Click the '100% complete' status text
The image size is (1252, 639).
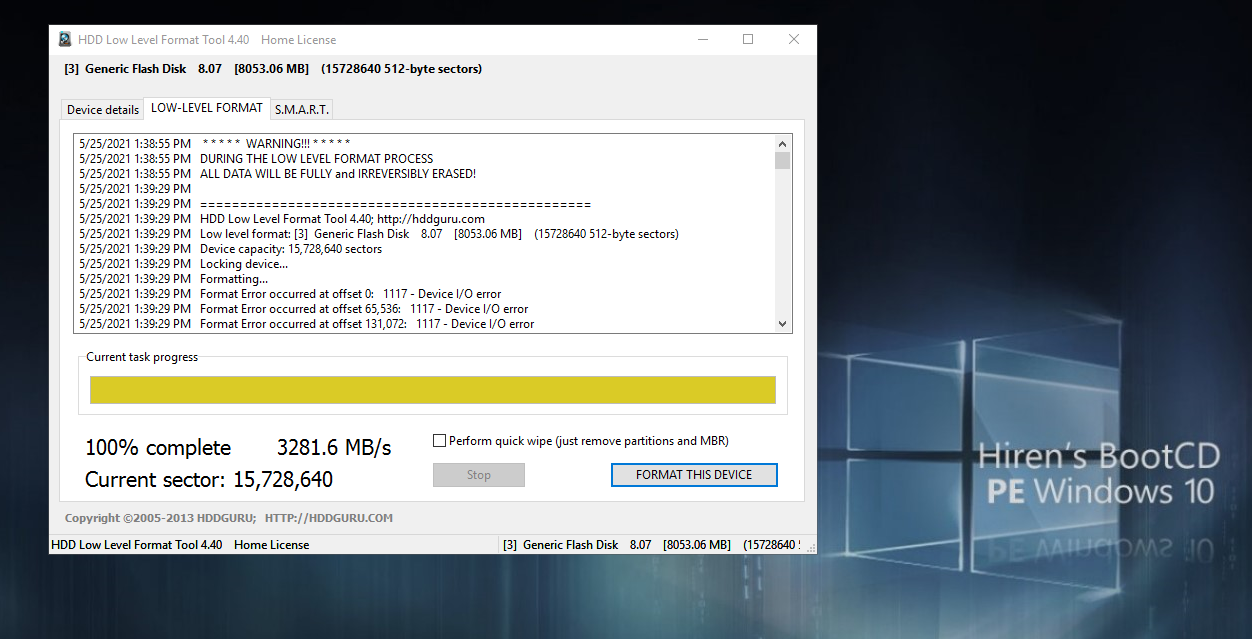(x=158, y=448)
